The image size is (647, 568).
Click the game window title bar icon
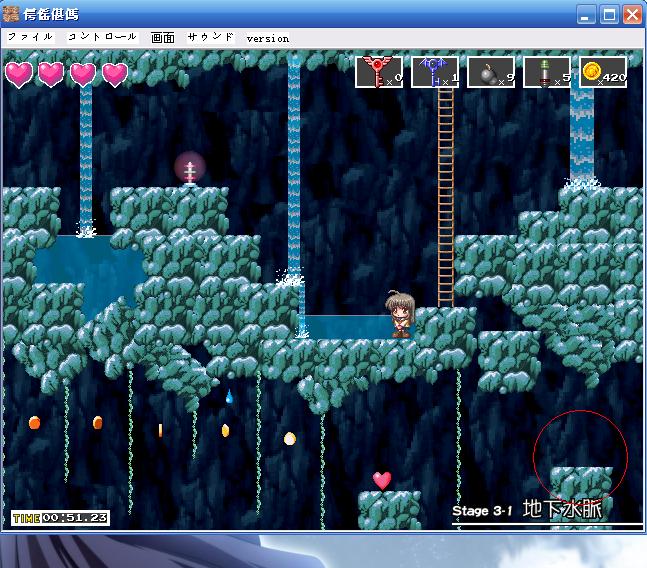[x=10, y=14]
